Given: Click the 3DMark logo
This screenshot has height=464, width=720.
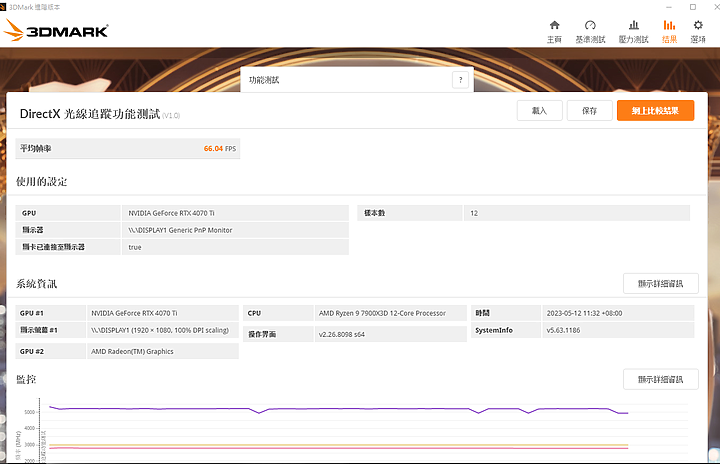Looking at the screenshot, I should (x=56, y=30).
